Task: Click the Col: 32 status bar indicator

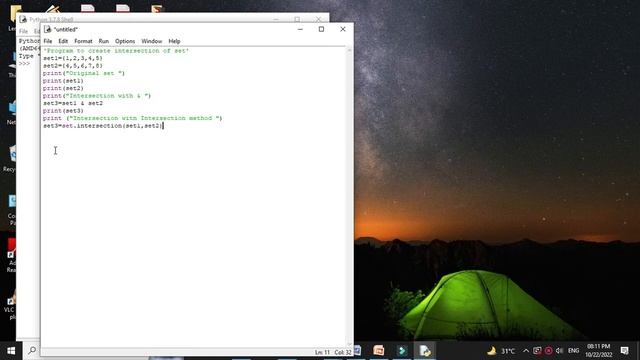Action: pyautogui.click(x=343, y=352)
